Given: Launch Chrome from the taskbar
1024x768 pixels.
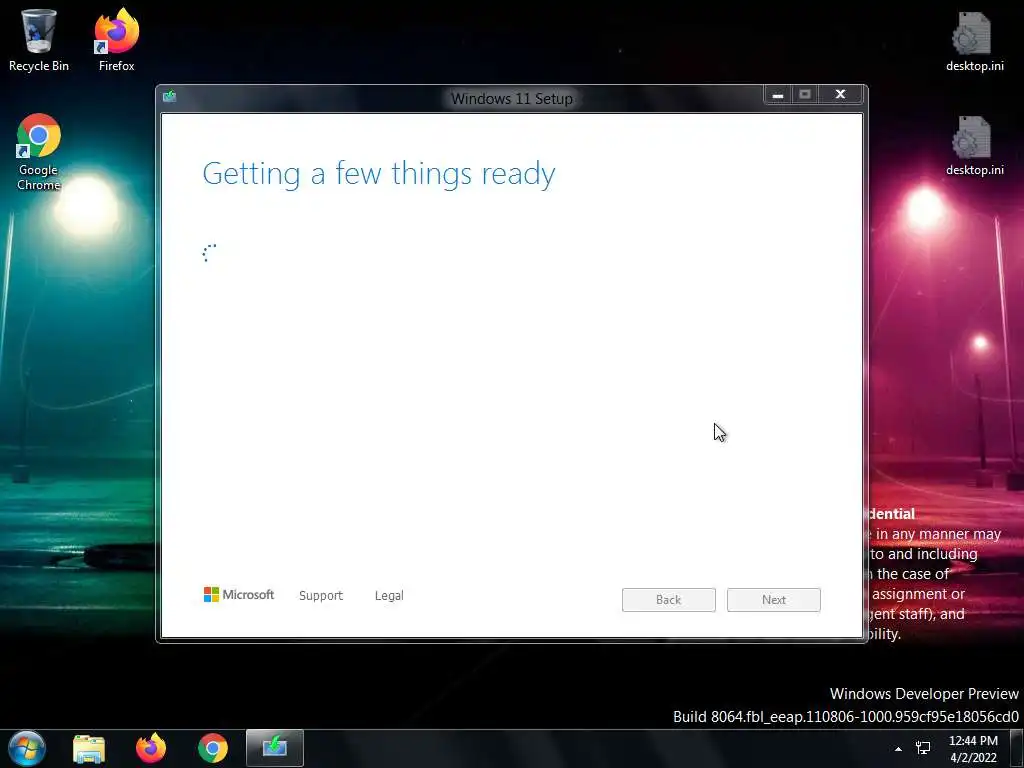Looking at the screenshot, I should [213, 748].
